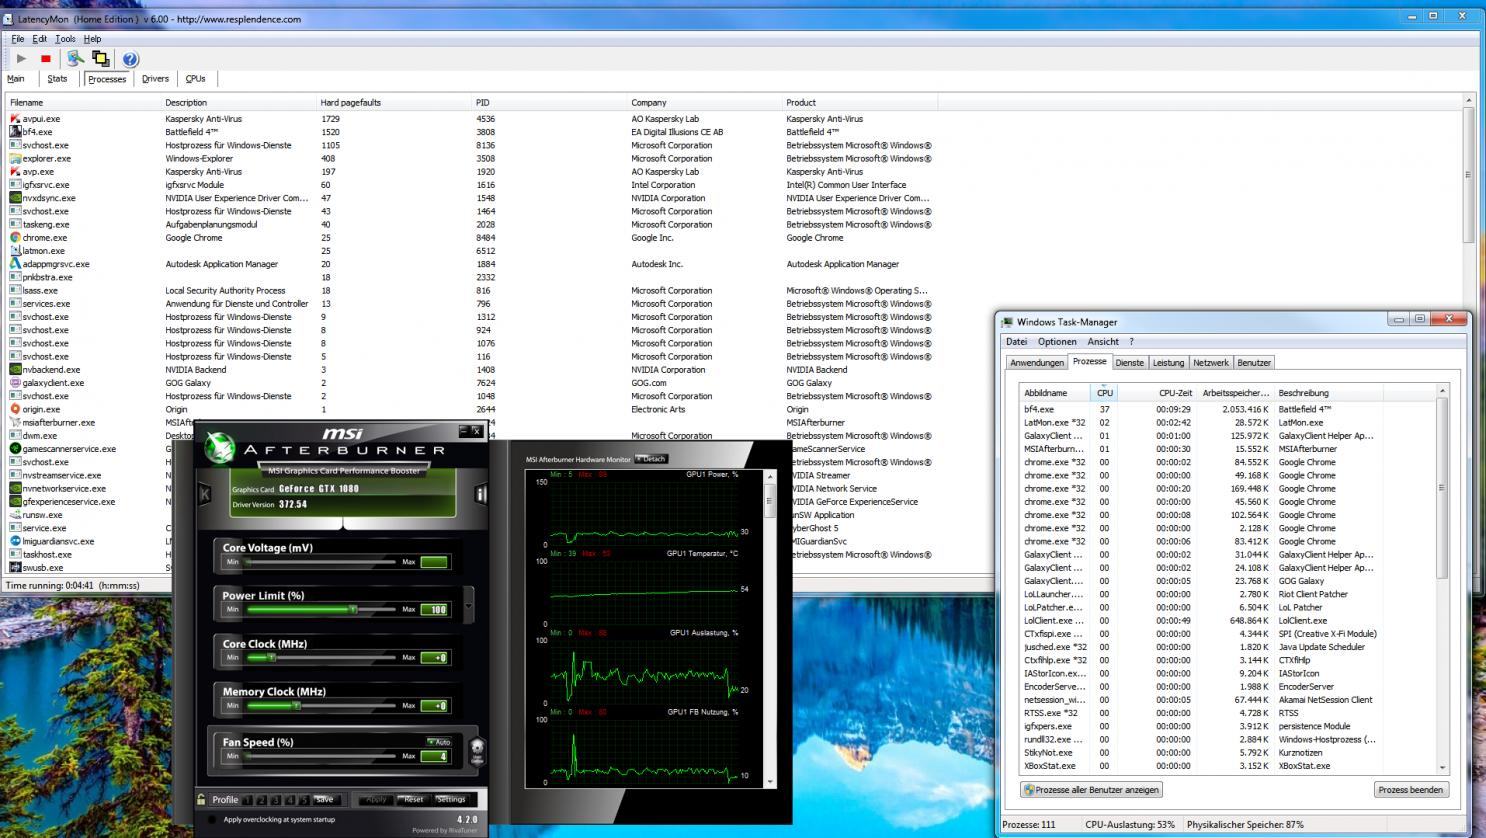Switch to the LatencyMon Stats tab

point(57,79)
